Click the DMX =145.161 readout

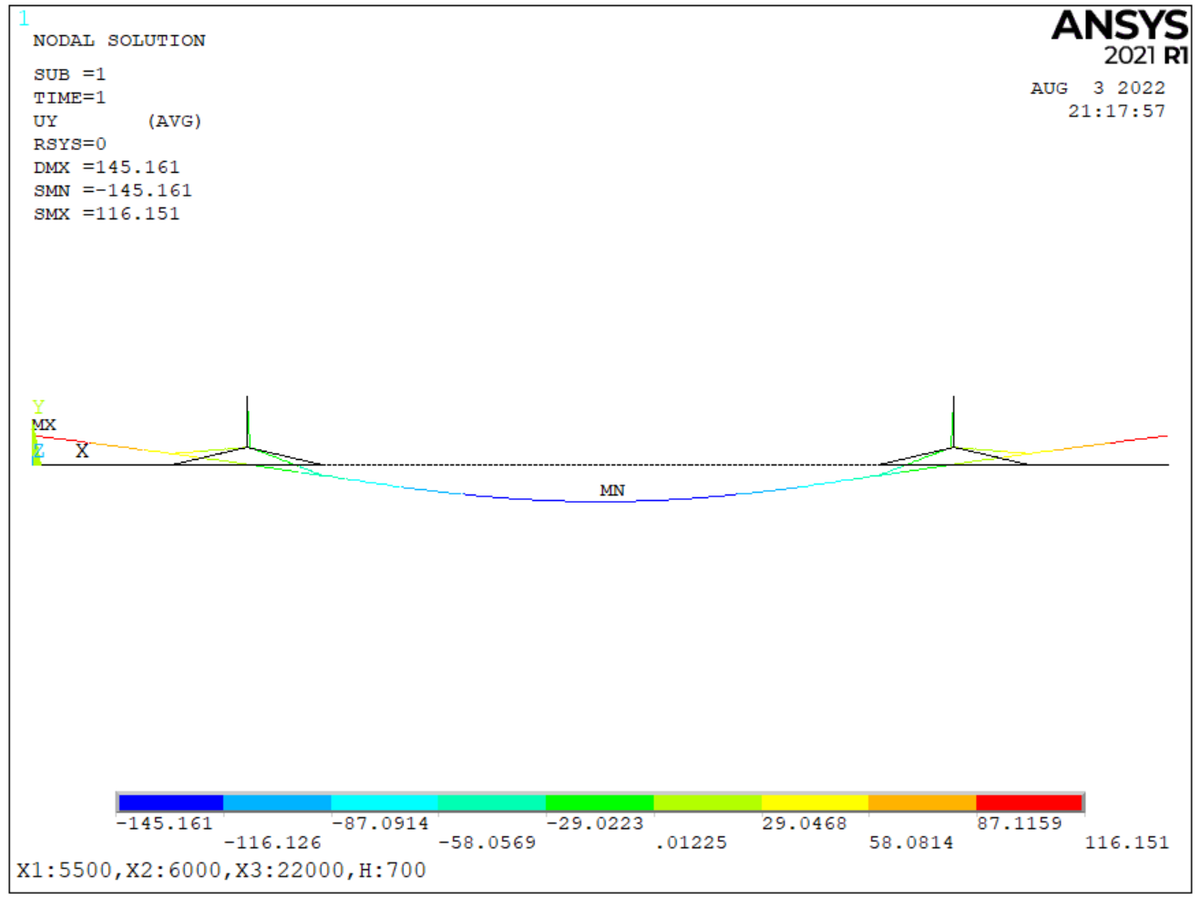[x=106, y=167]
